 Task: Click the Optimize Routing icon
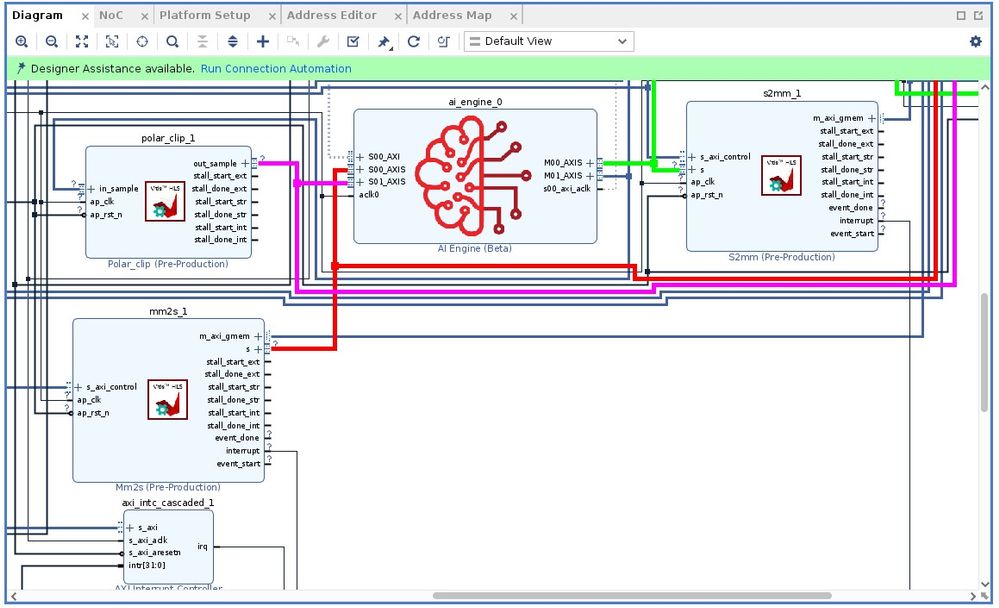(443, 41)
